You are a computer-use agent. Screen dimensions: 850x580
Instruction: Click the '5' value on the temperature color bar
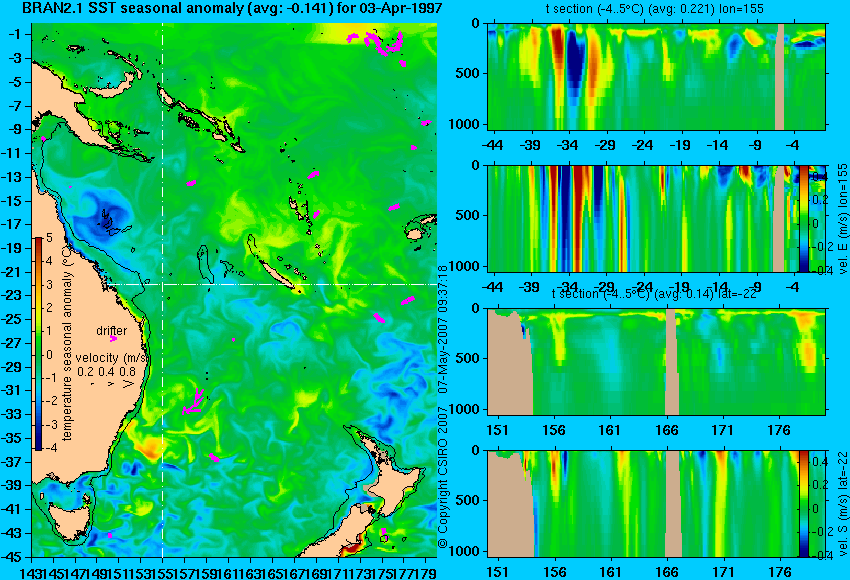point(49,237)
